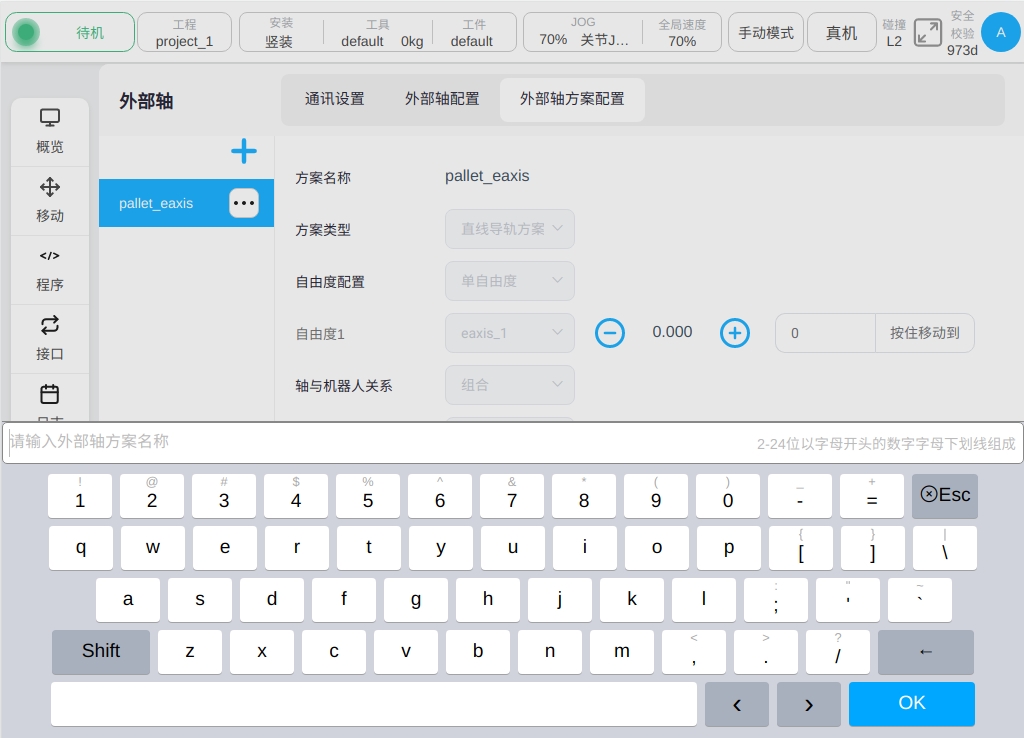Add a new external axis scheme

pos(244,151)
